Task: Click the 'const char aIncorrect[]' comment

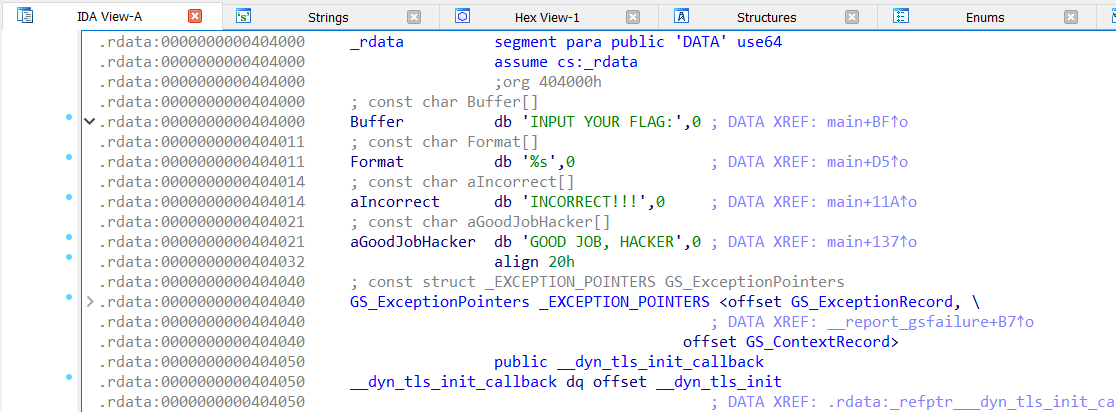Action: tap(462, 182)
